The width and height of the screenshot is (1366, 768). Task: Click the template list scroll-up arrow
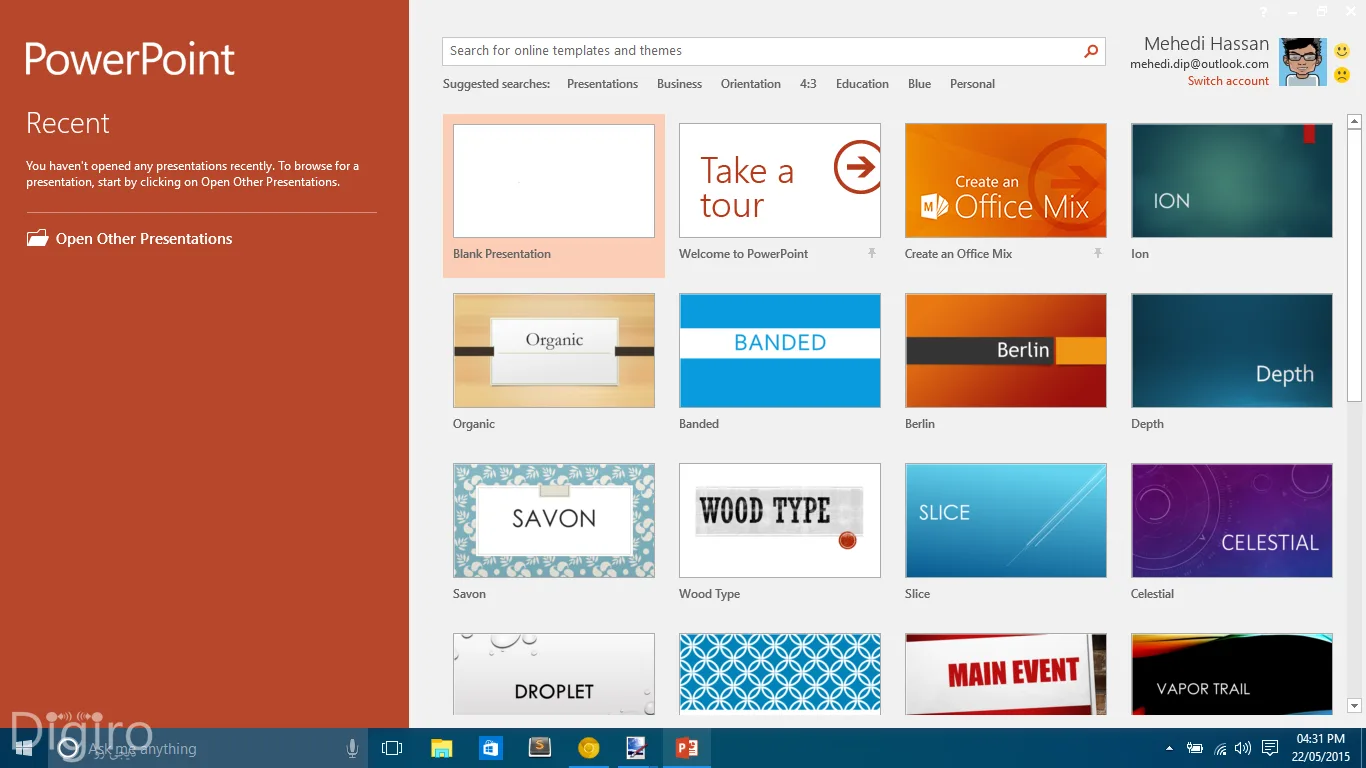[x=1355, y=122]
